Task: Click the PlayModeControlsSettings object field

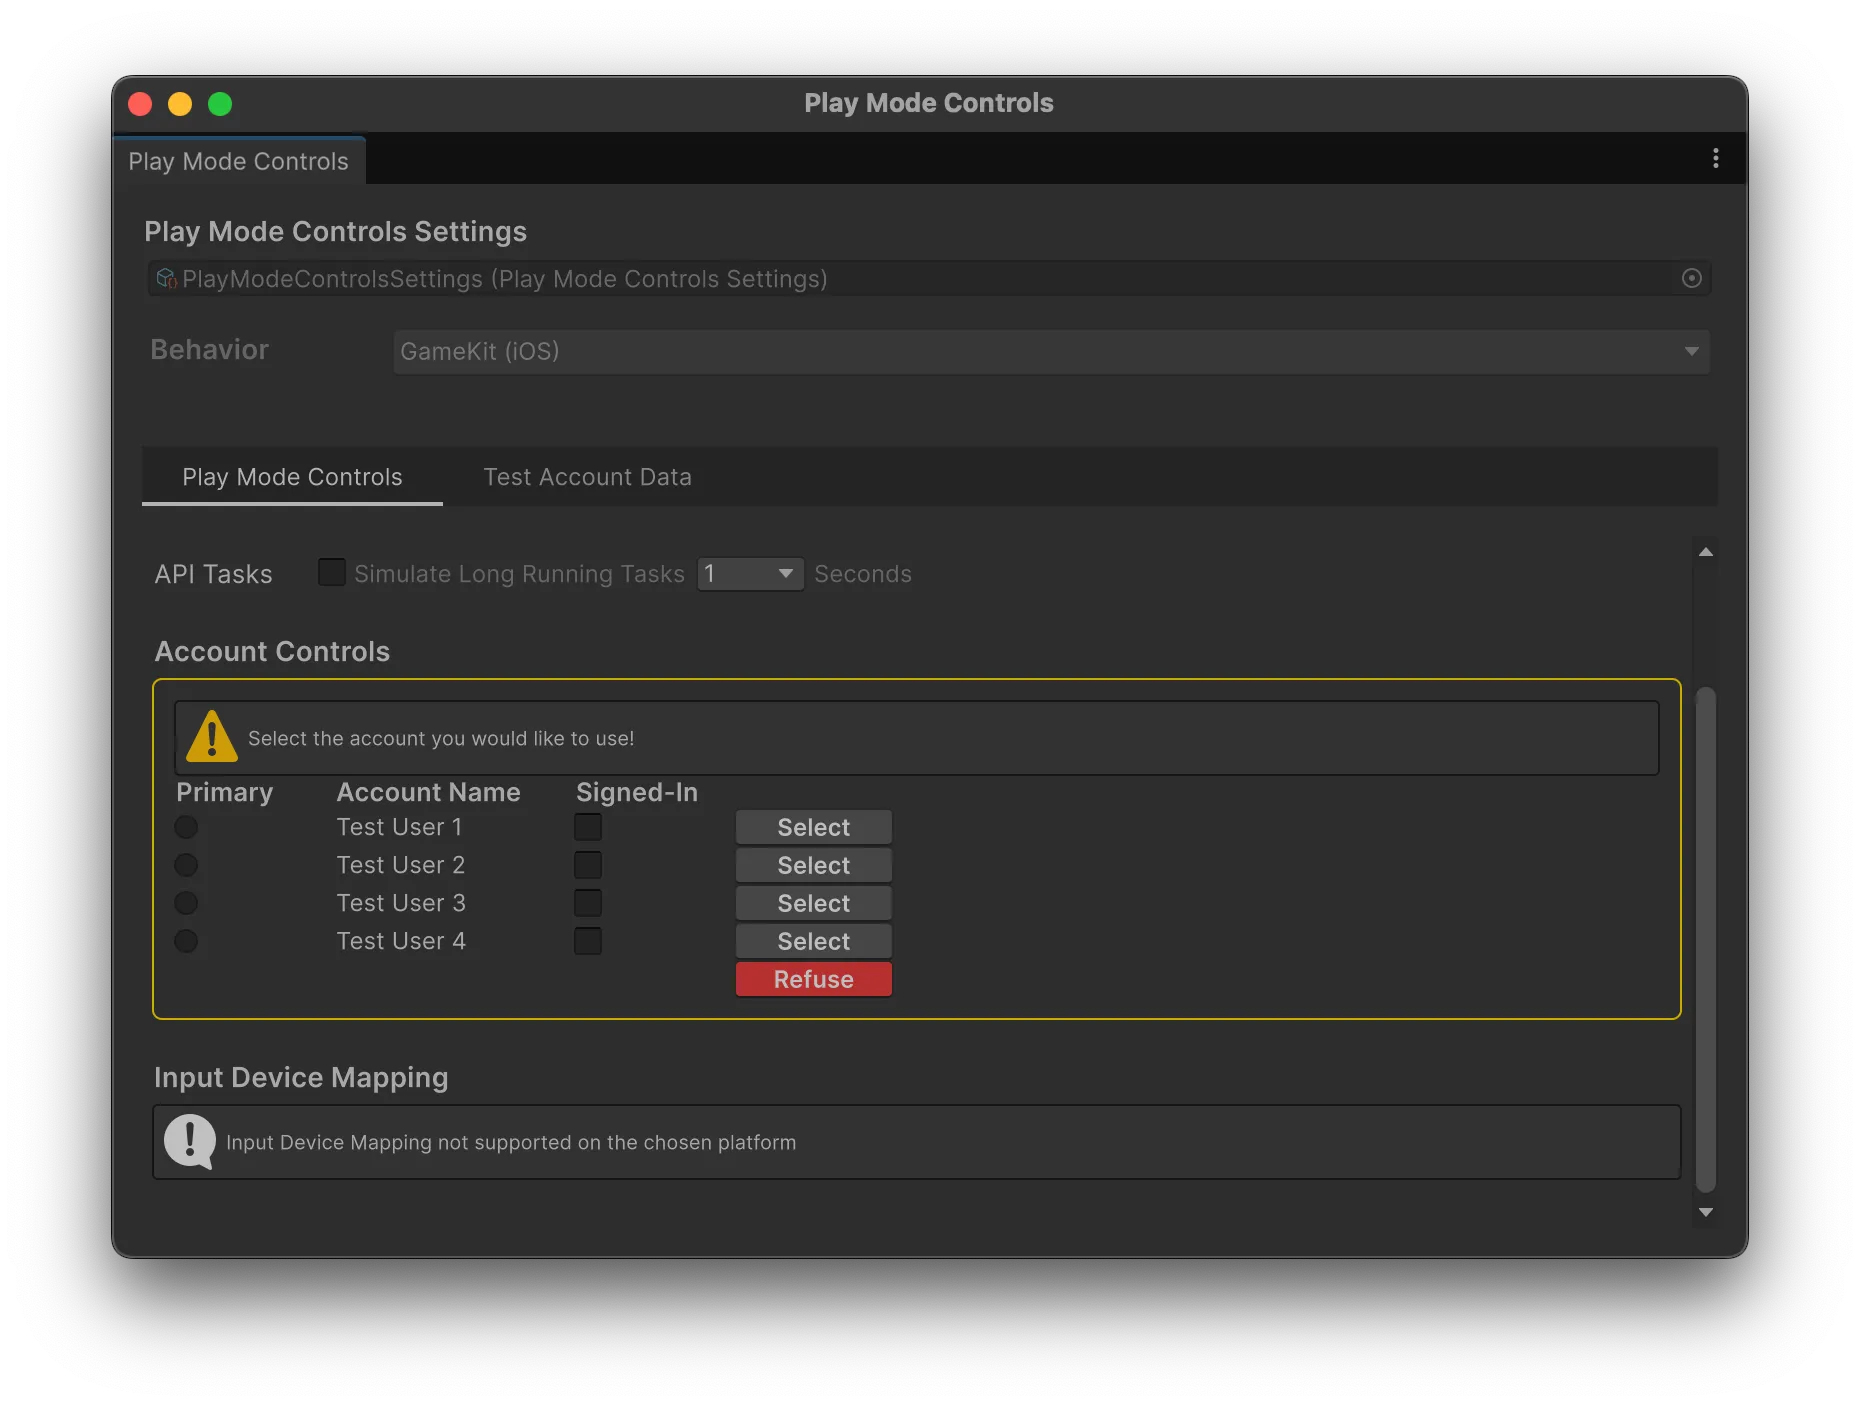Action: (900, 279)
